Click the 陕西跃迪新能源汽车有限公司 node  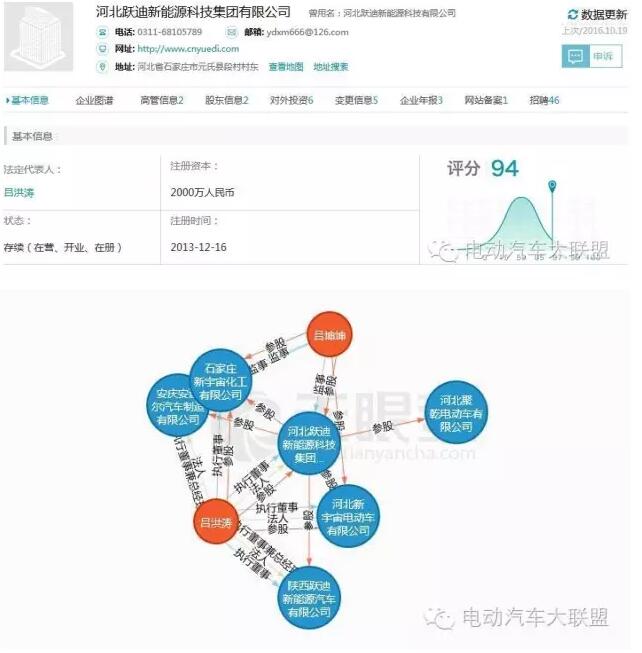click(x=309, y=598)
